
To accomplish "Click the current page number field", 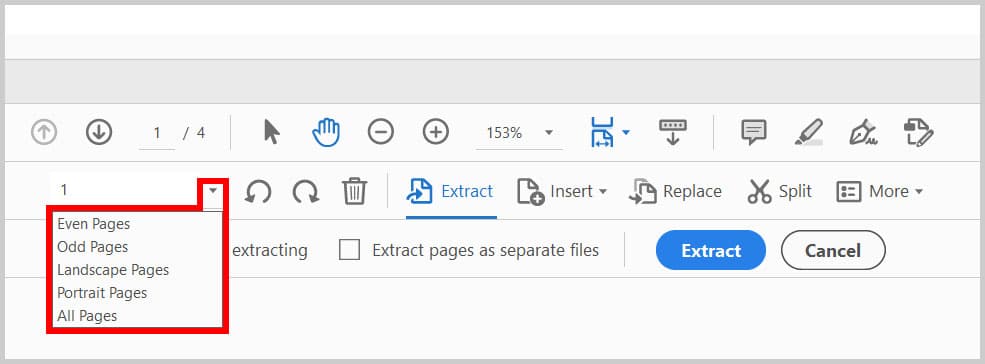I will (157, 133).
